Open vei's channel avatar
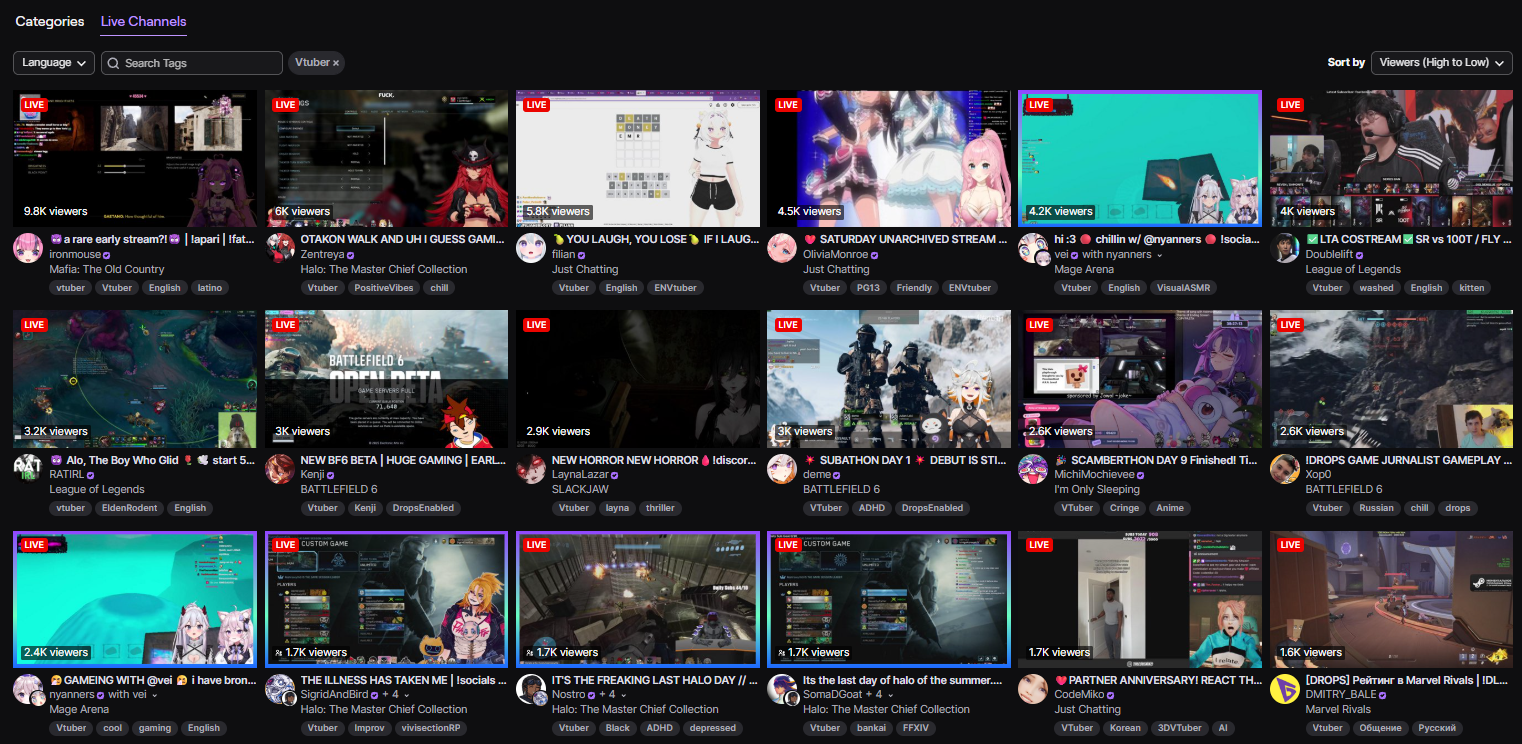 pyautogui.click(x=1033, y=248)
